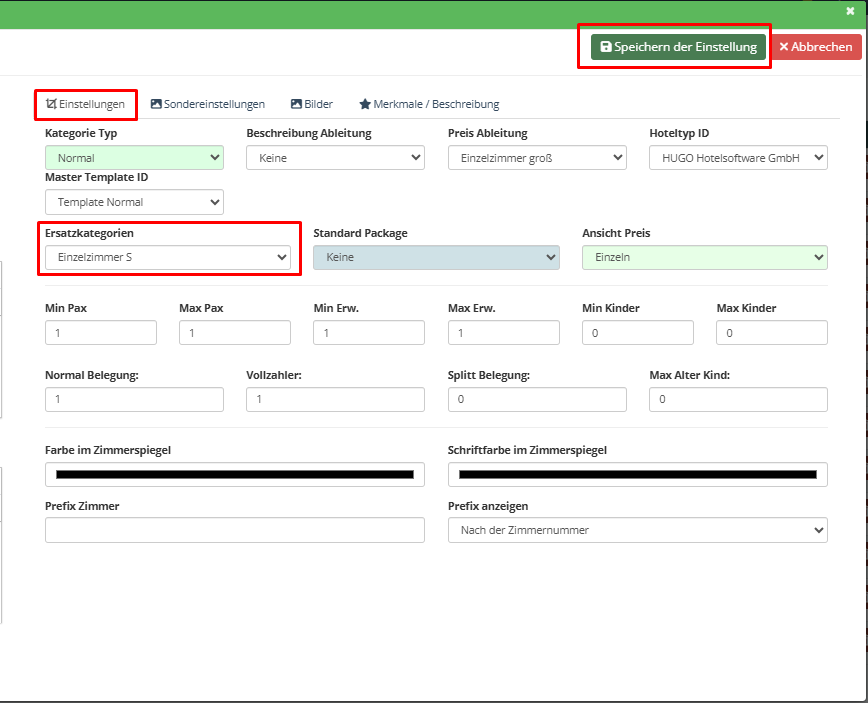Open the Prefix anzeigen dropdown
The height and width of the screenshot is (703, 868).
638,530
